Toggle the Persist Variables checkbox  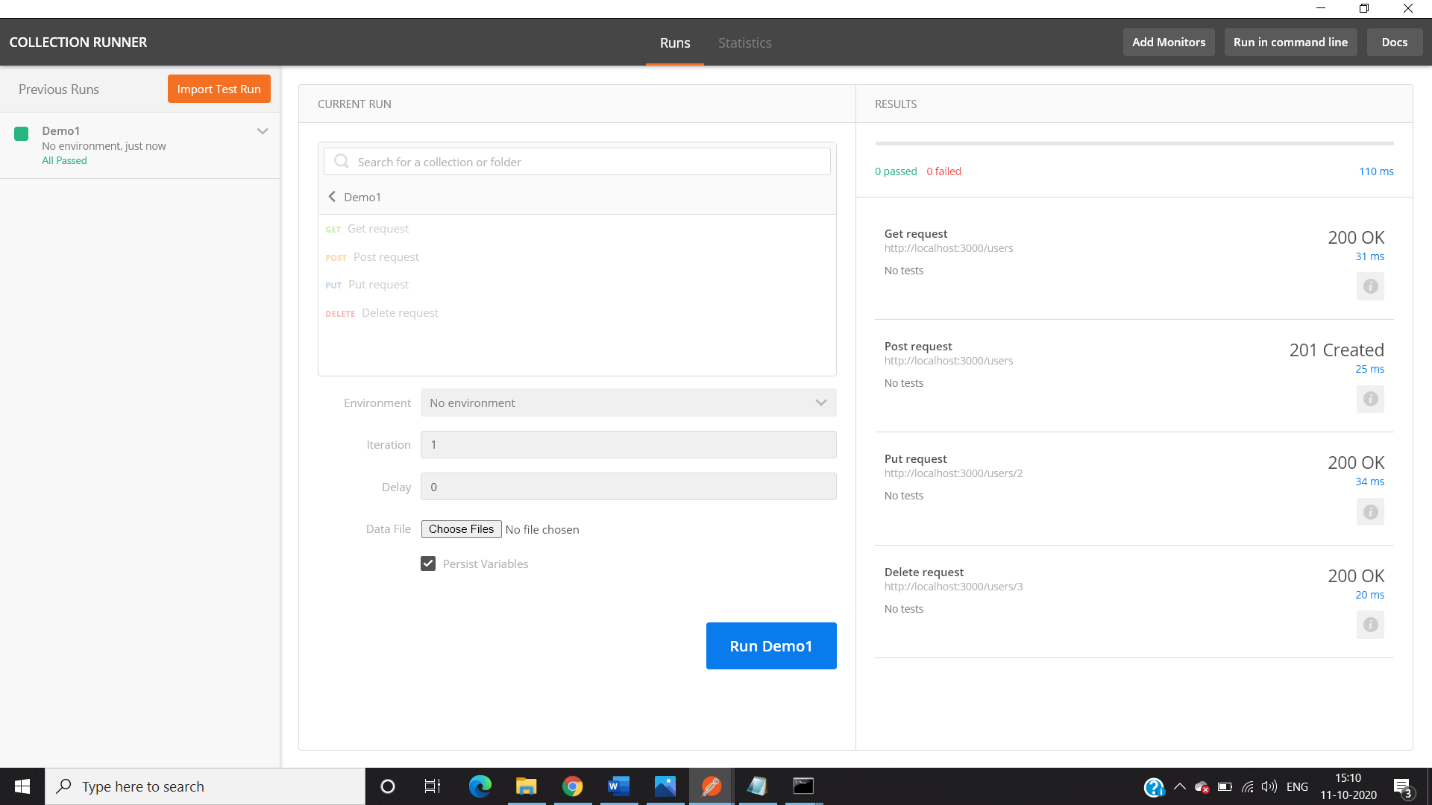point(428,564)
